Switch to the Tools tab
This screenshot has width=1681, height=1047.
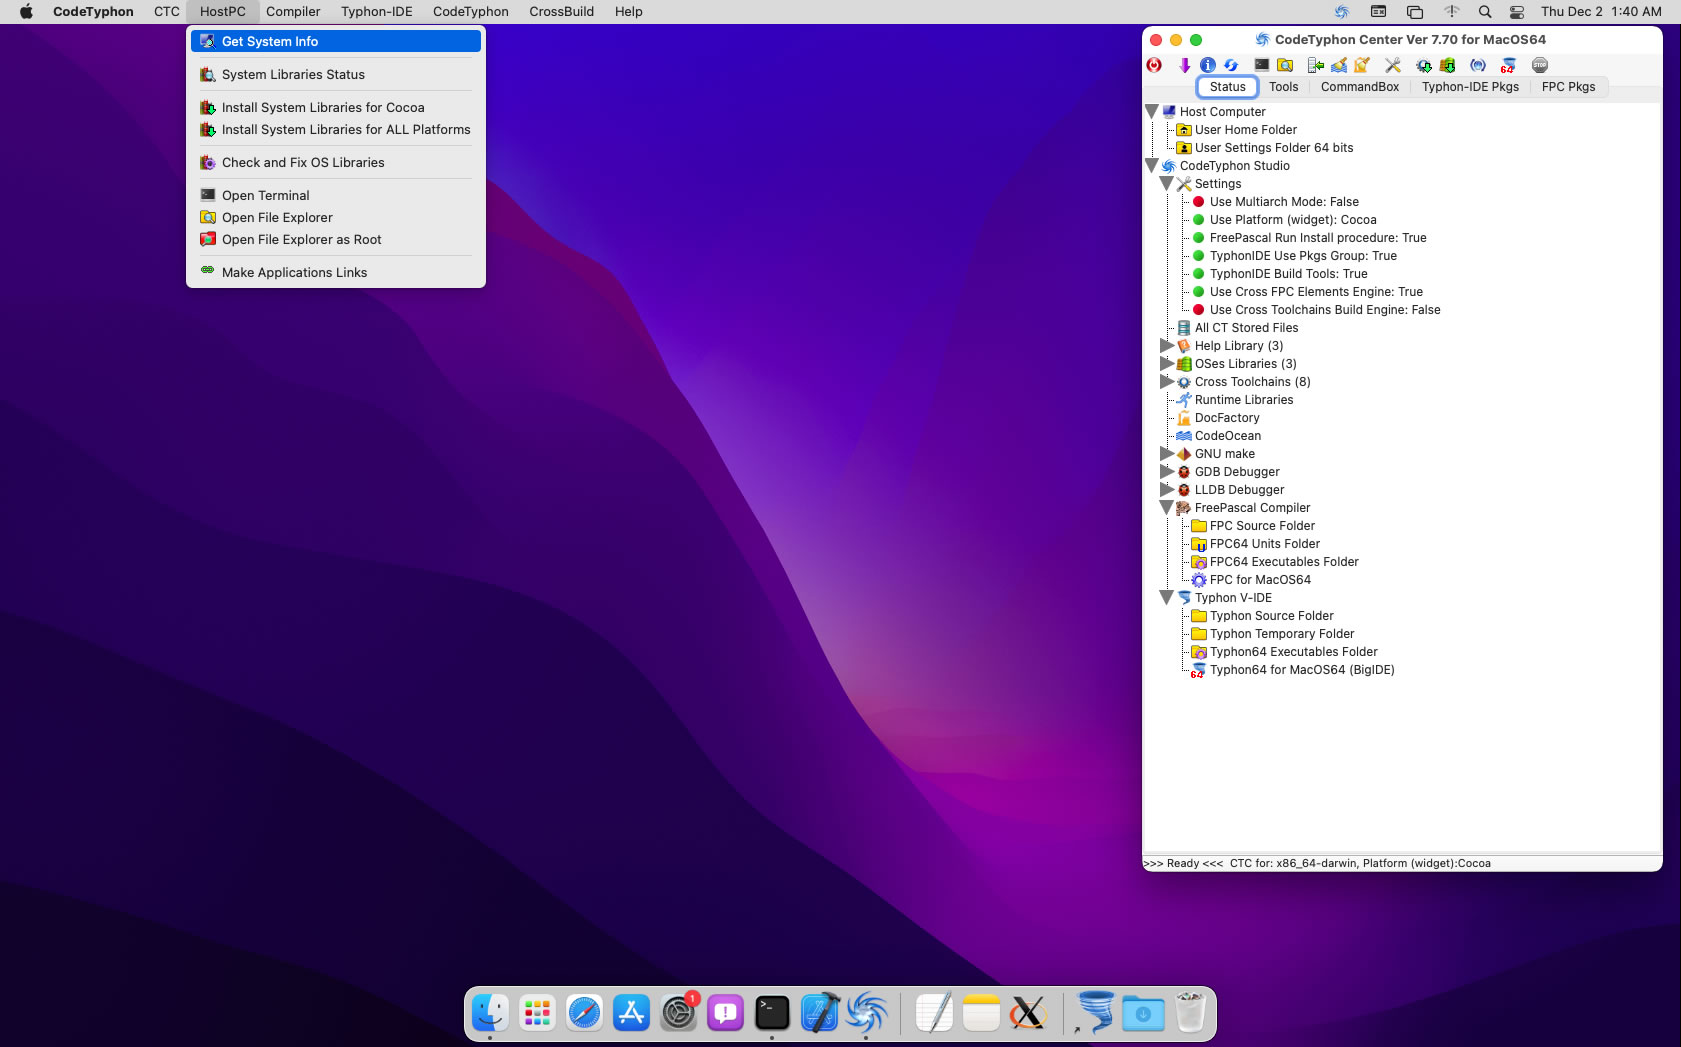1284,87
